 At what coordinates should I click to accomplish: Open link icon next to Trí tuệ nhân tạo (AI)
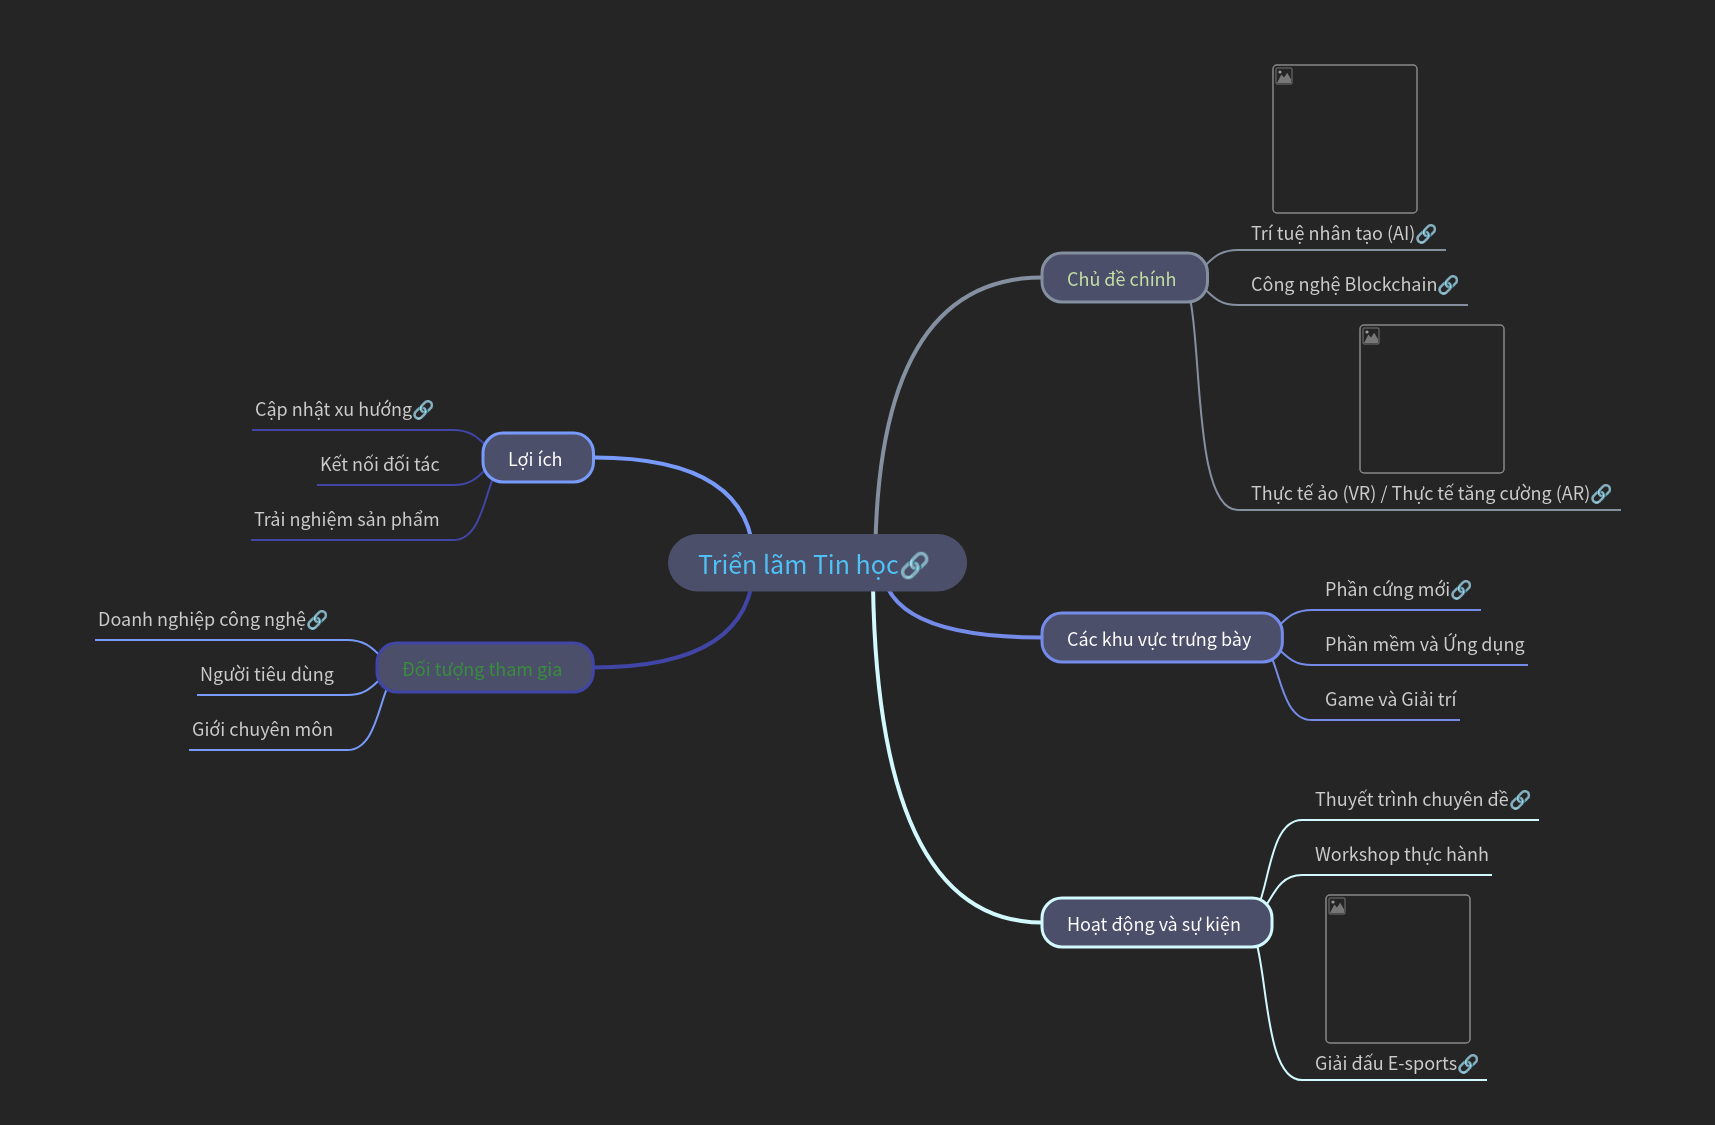pos(1426,234)
